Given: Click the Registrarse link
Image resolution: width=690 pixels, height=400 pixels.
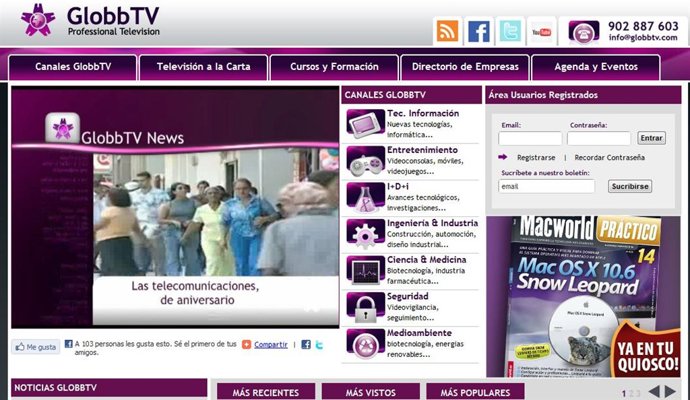Looking at the screenshot, I should (536, 158).
